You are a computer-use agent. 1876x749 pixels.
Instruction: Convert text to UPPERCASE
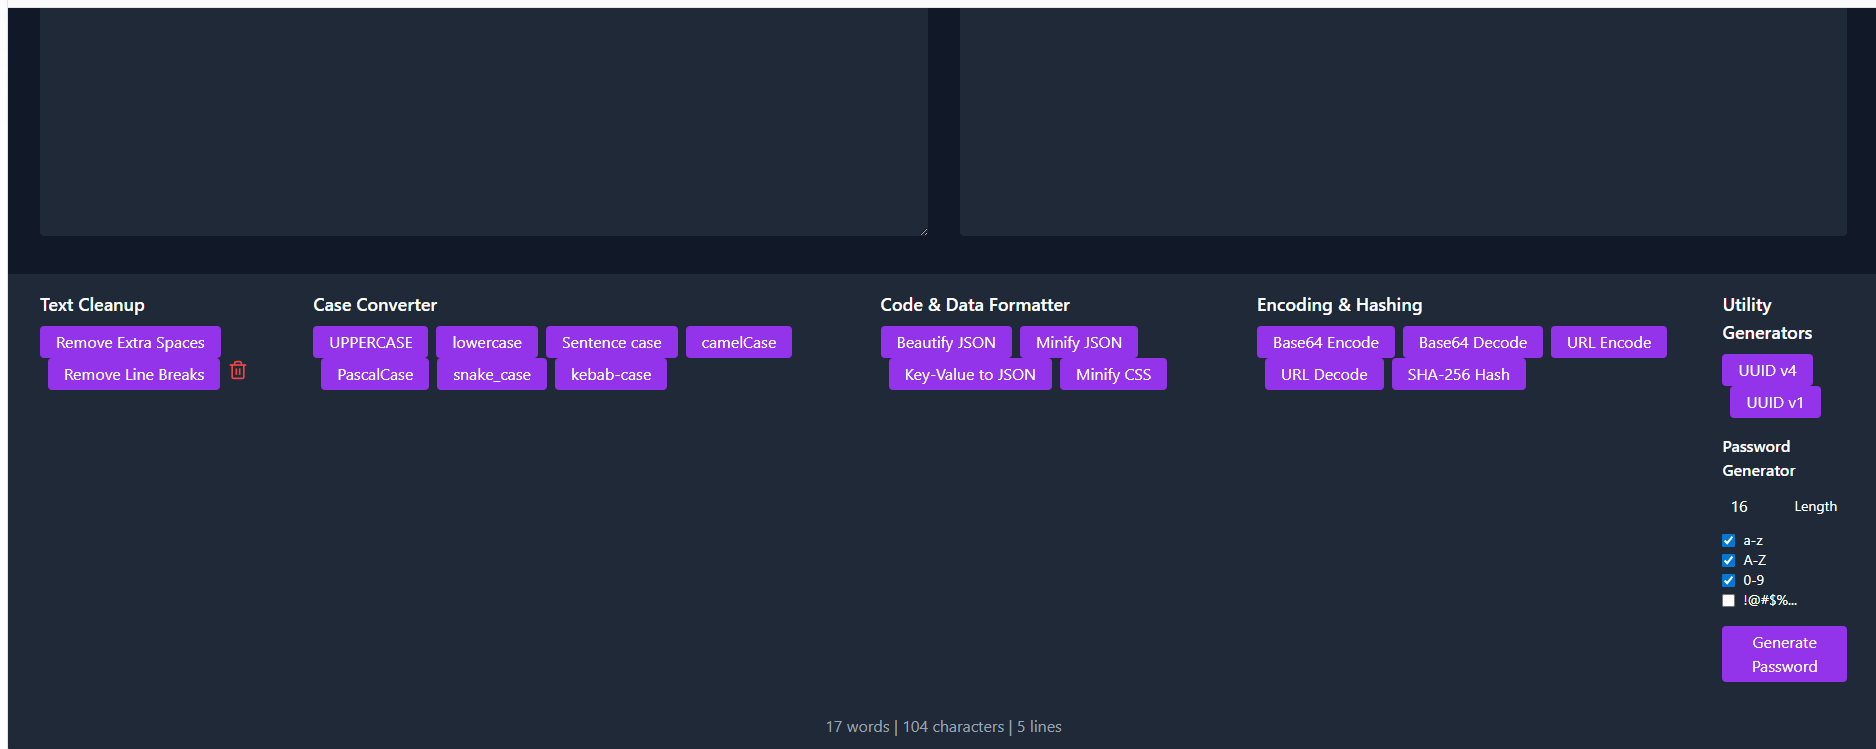[x=371, y=342]
